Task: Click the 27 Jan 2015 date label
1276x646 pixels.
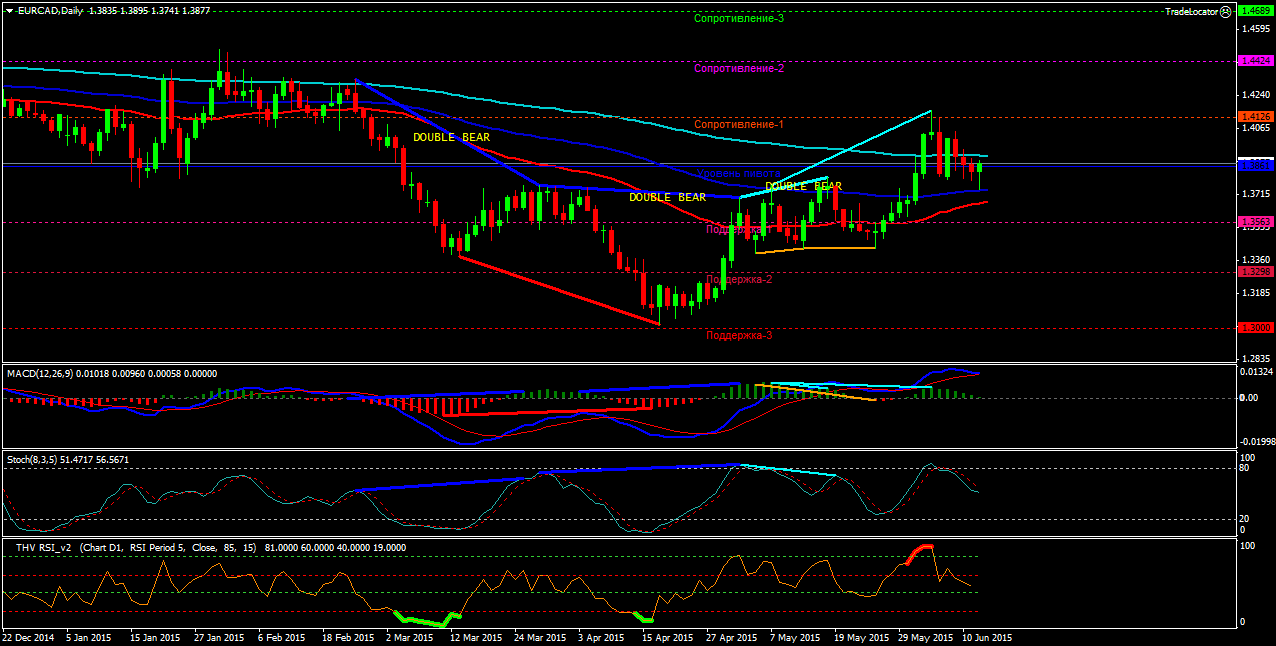Action: pos(219,637)
